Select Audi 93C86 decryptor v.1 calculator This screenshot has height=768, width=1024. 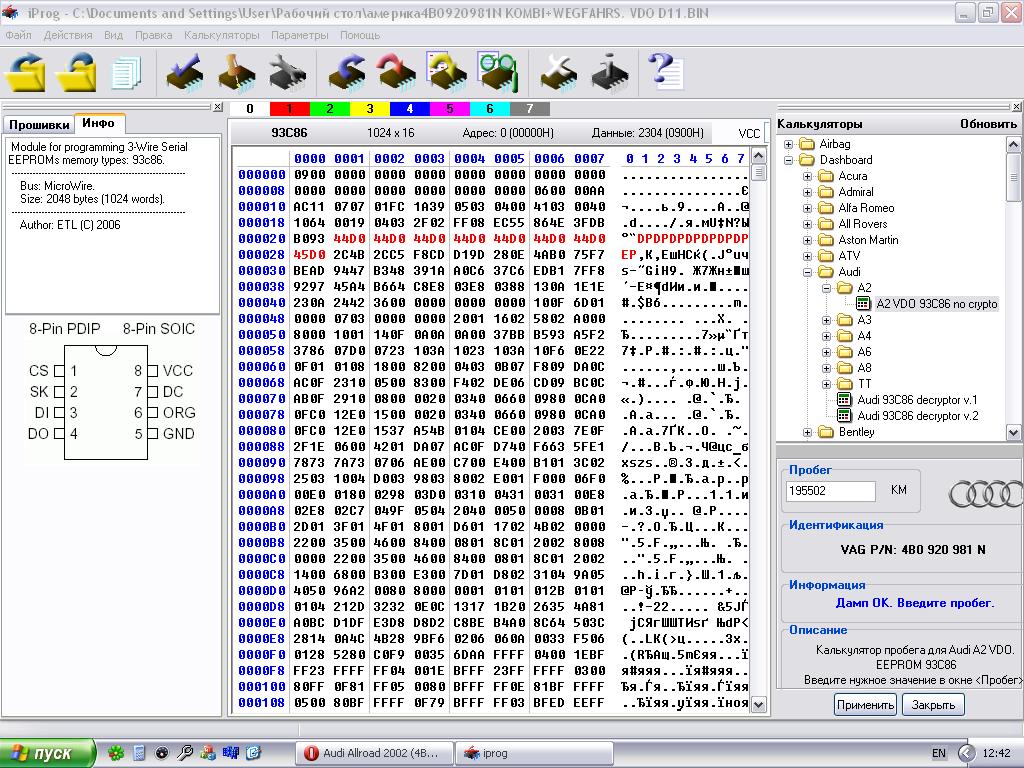point(917,400)
